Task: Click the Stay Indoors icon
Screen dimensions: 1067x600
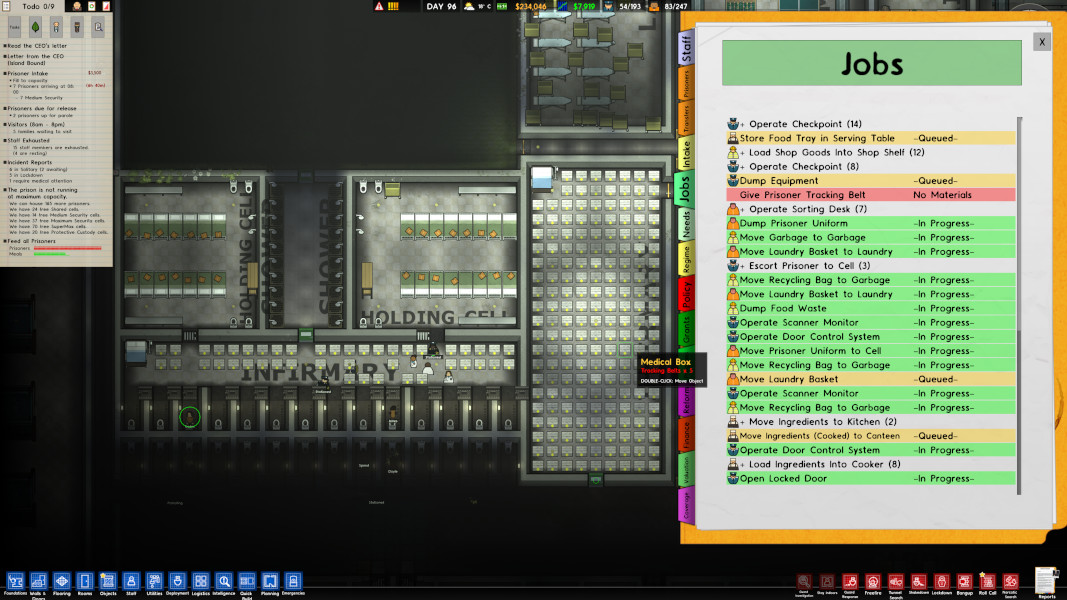Action: click(827, 582)
